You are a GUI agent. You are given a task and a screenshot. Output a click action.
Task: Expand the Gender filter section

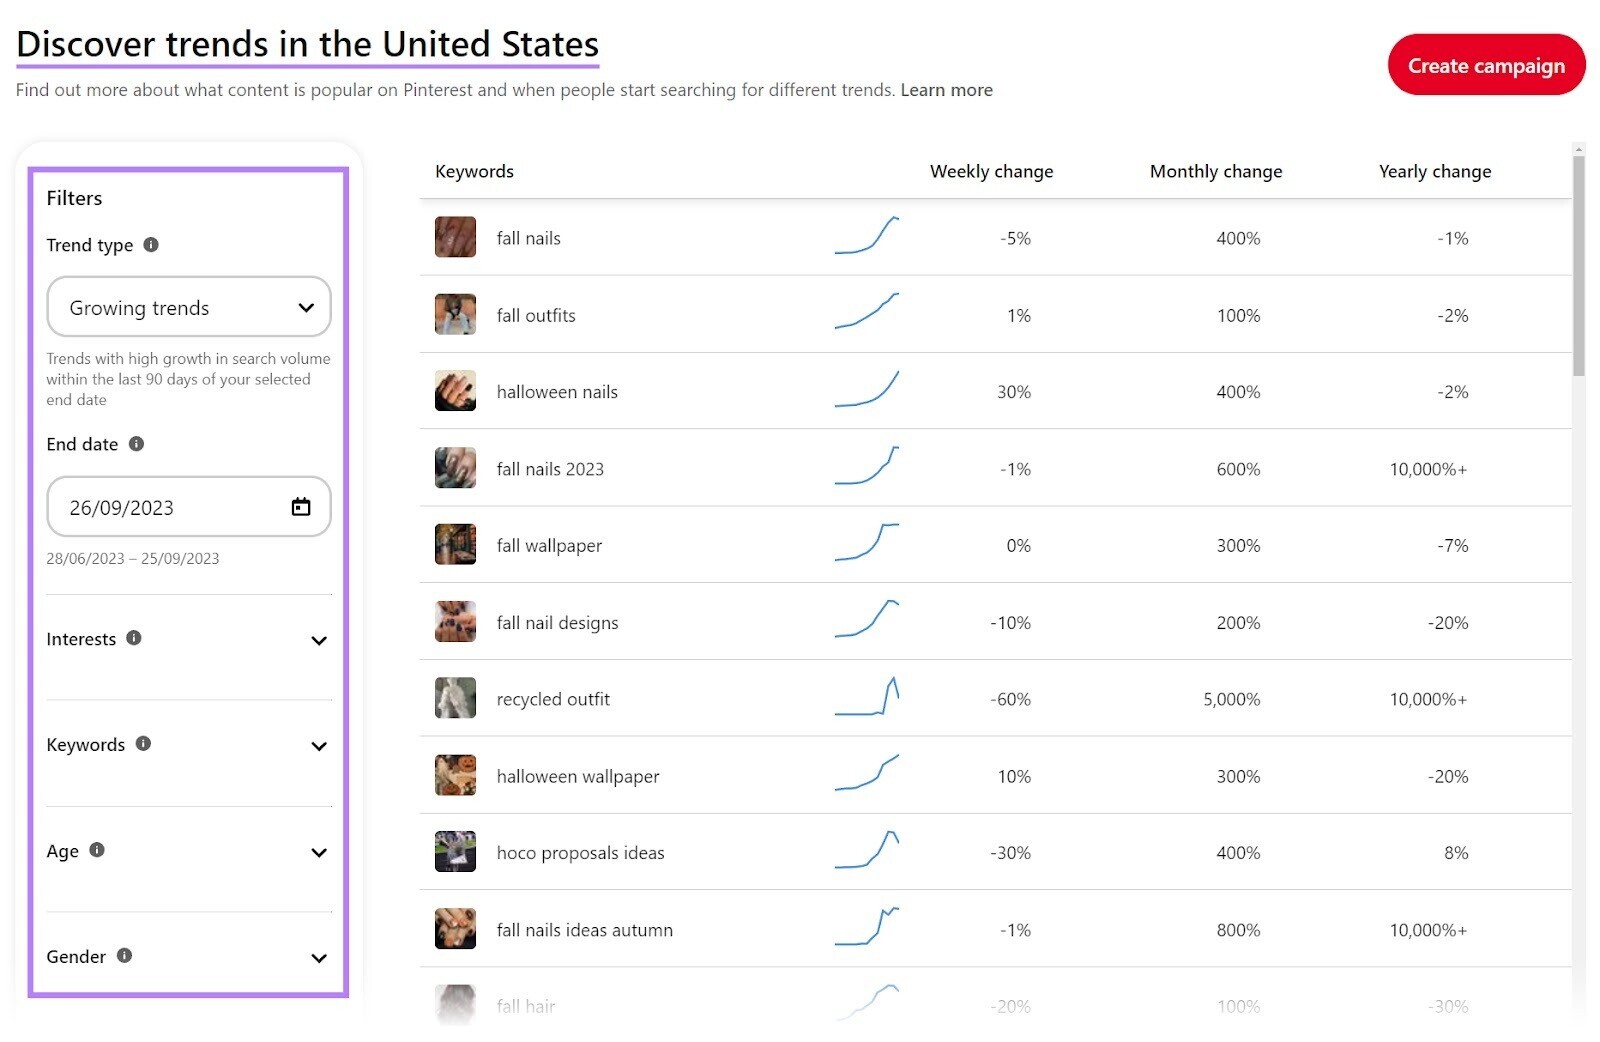[318, 958]
